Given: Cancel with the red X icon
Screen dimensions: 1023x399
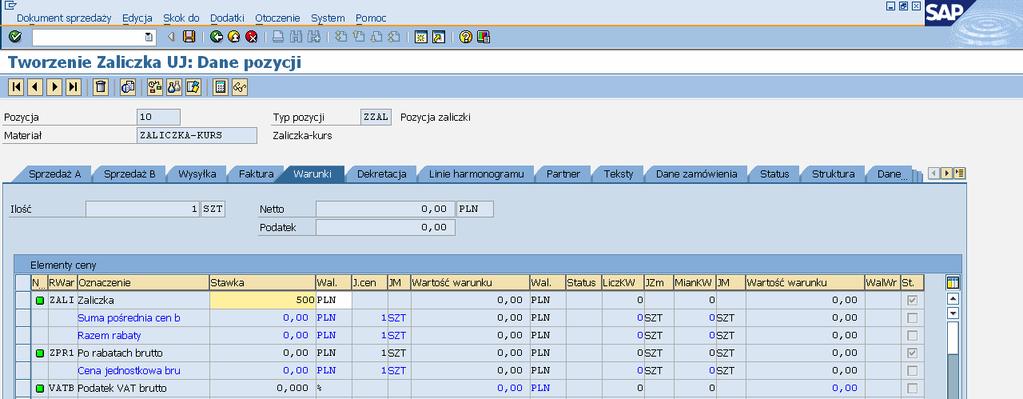Looking at the screenshot, I should click(x=251, y=37).
